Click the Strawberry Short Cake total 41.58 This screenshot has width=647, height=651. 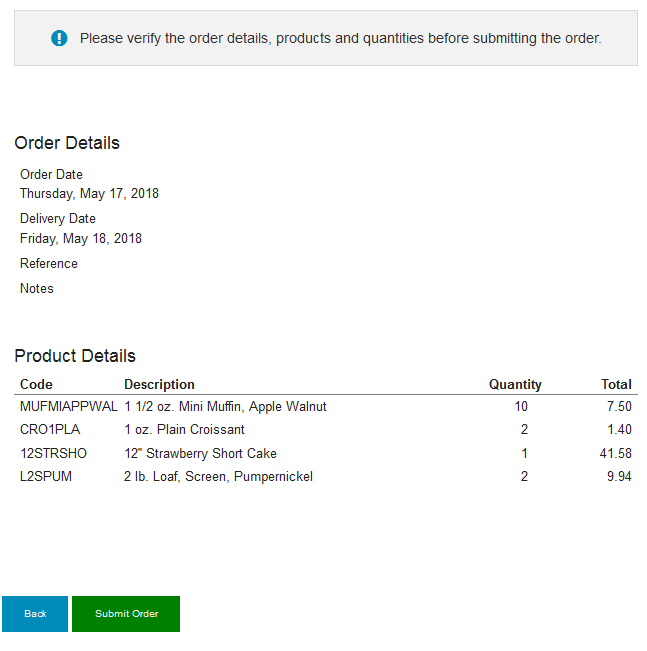[x=615, y=453]
